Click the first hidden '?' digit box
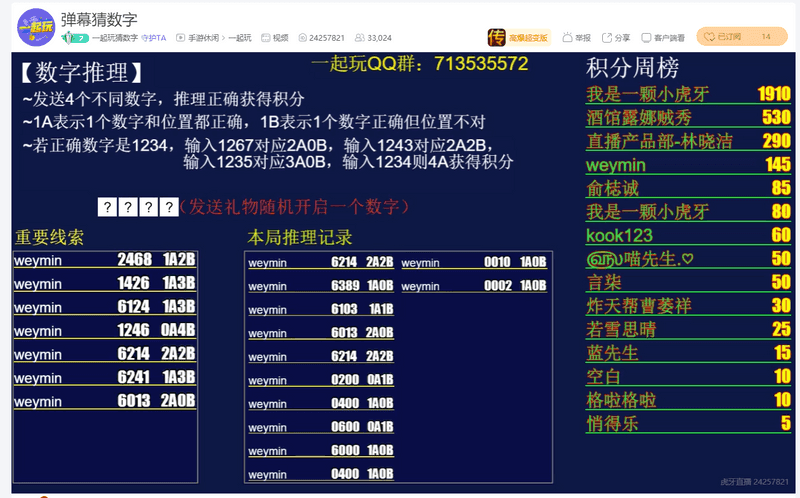The width and height of the screenshot is (800, 498). click(x=107, y=207)
